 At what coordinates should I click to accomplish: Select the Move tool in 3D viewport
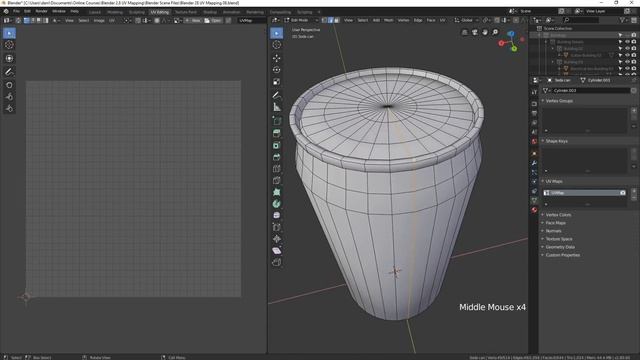point(277,58)
